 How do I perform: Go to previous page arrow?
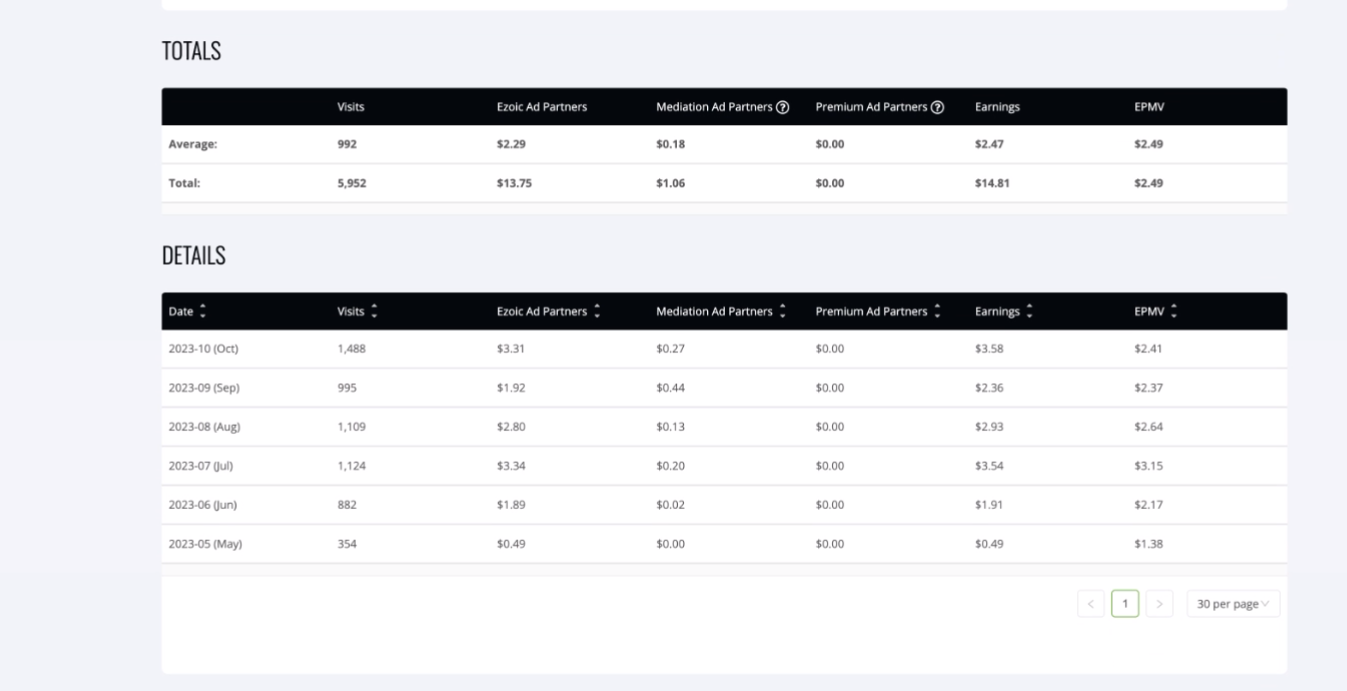coord(1091,604)
